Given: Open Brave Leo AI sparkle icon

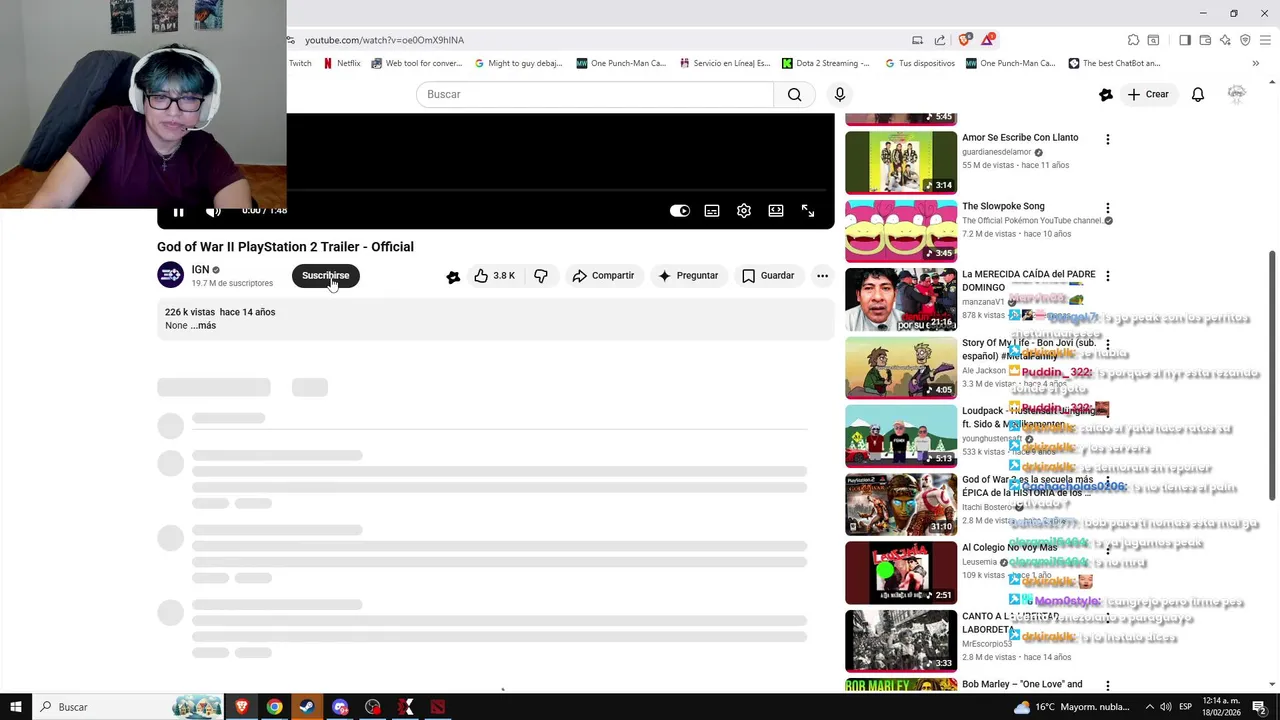Looking at the screenshot, I should pos(1225,40).
